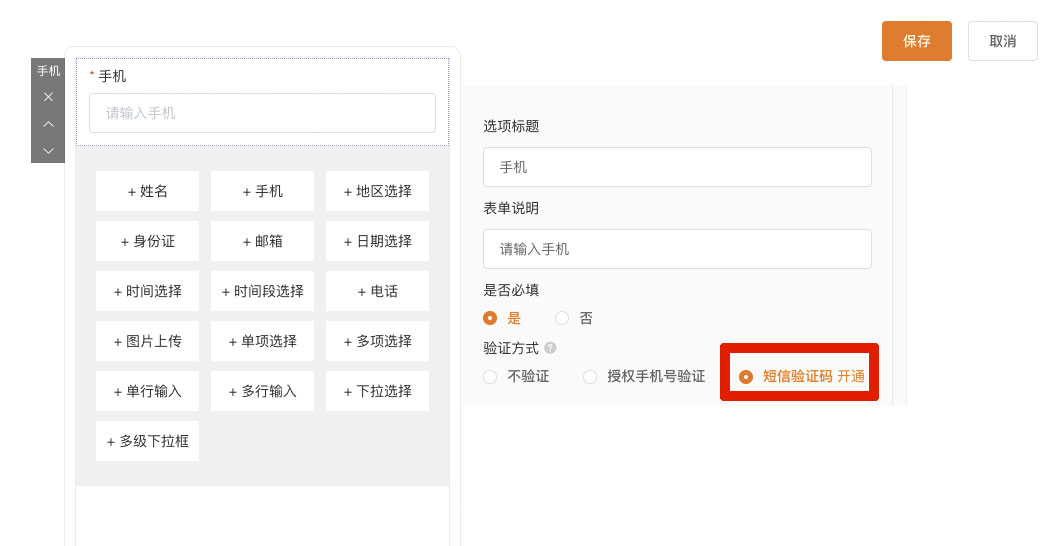Move field down with the down arrow icon
Image resolution: width=1048 pixels, height=546 pixels.
click(x=48, y=150)
